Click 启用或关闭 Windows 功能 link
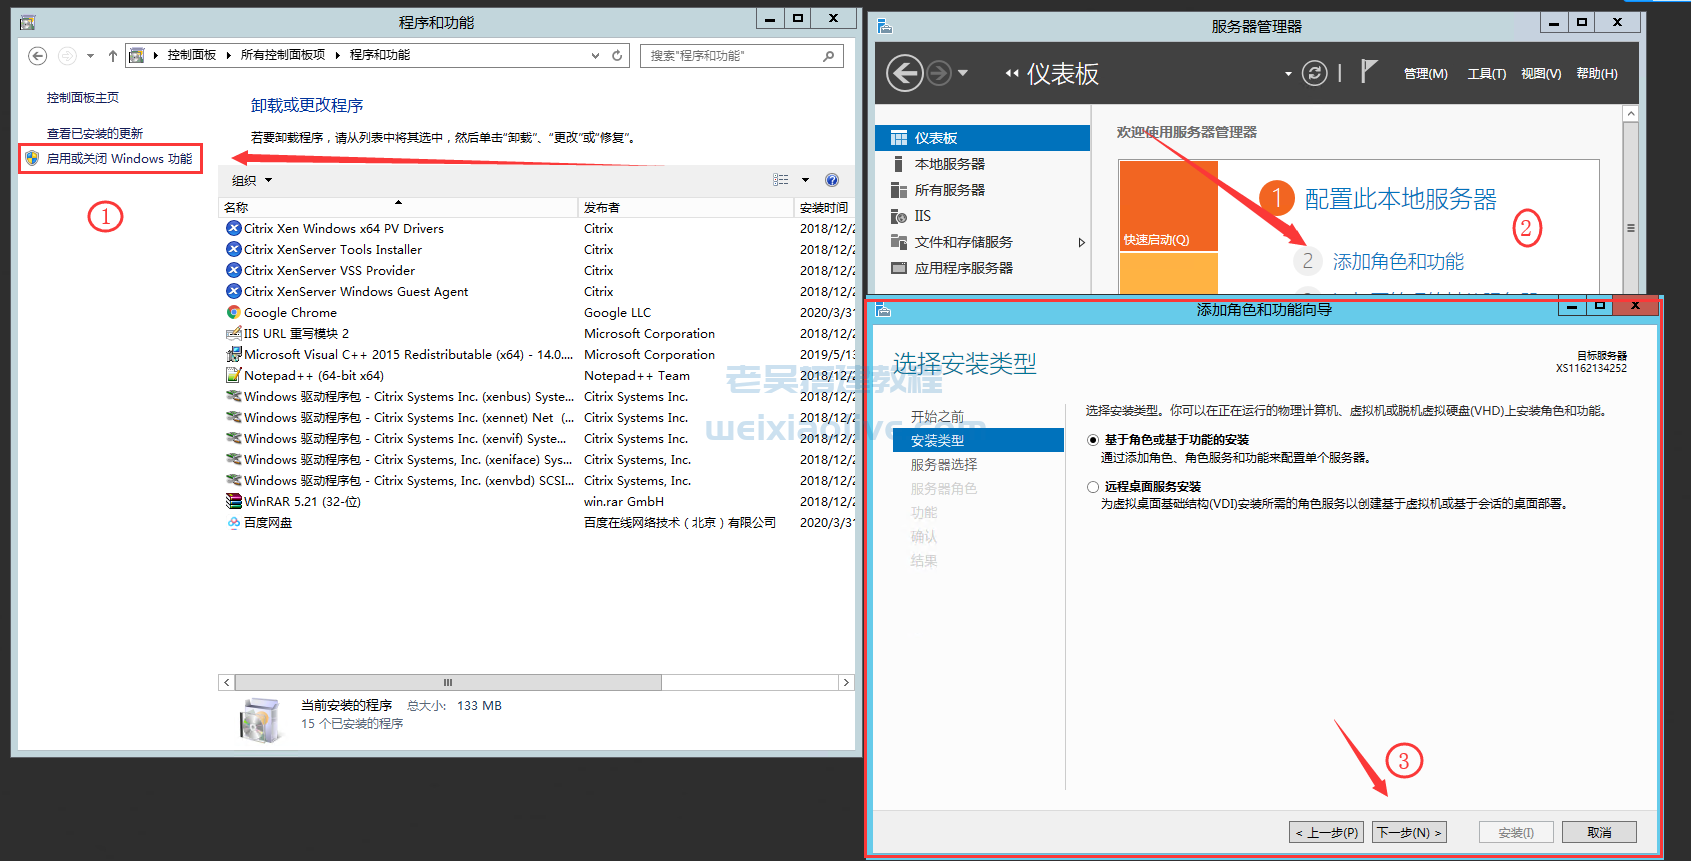 click(119, 159)
